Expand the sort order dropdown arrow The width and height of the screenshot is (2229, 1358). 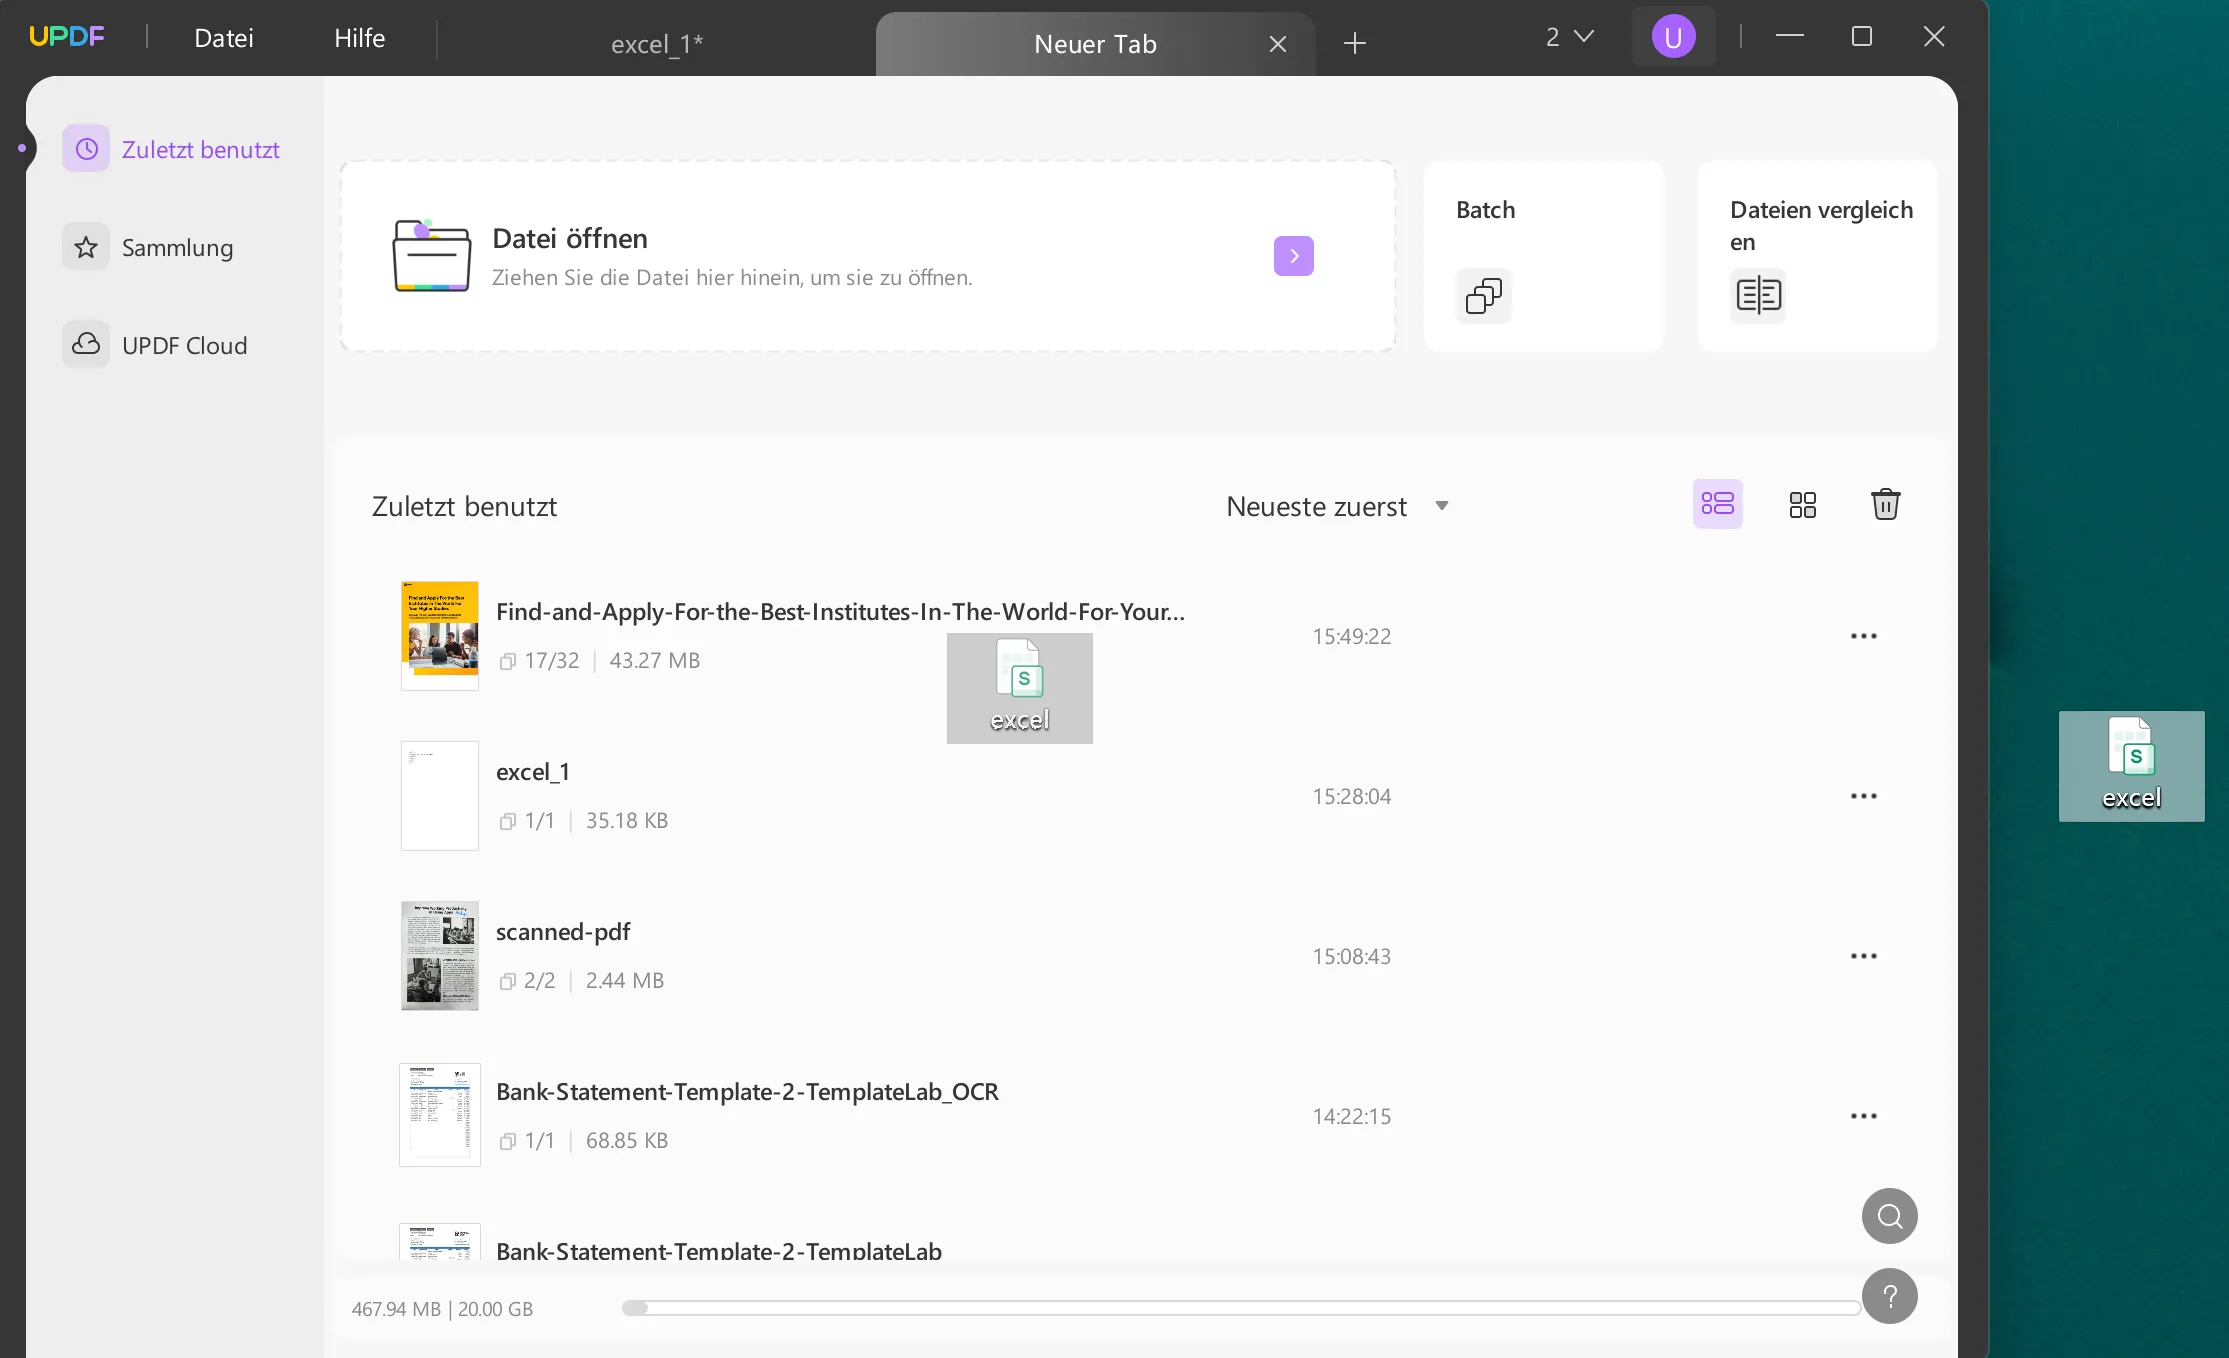[1441, 506]
